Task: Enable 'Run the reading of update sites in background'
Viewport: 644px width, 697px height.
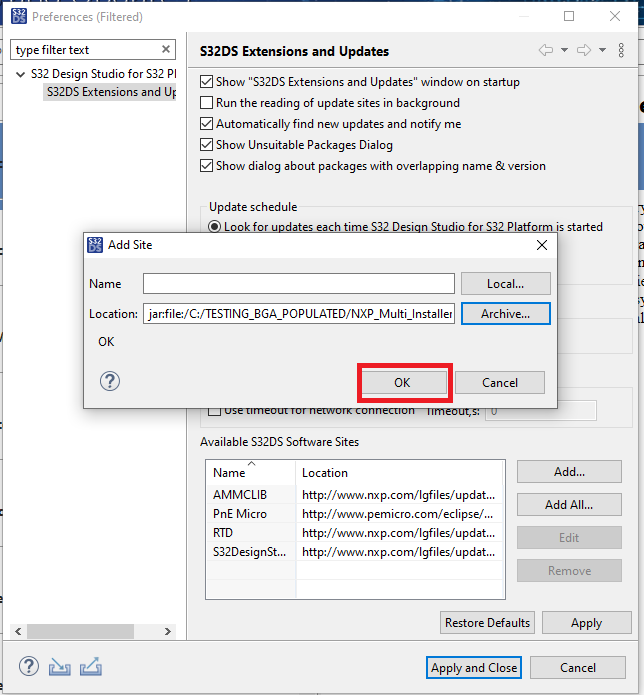Action: tap(207, 103)
